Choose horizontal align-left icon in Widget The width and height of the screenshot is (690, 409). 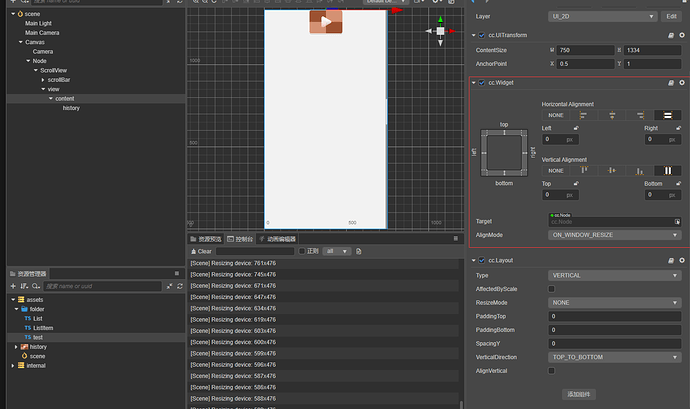coord(584,115)
